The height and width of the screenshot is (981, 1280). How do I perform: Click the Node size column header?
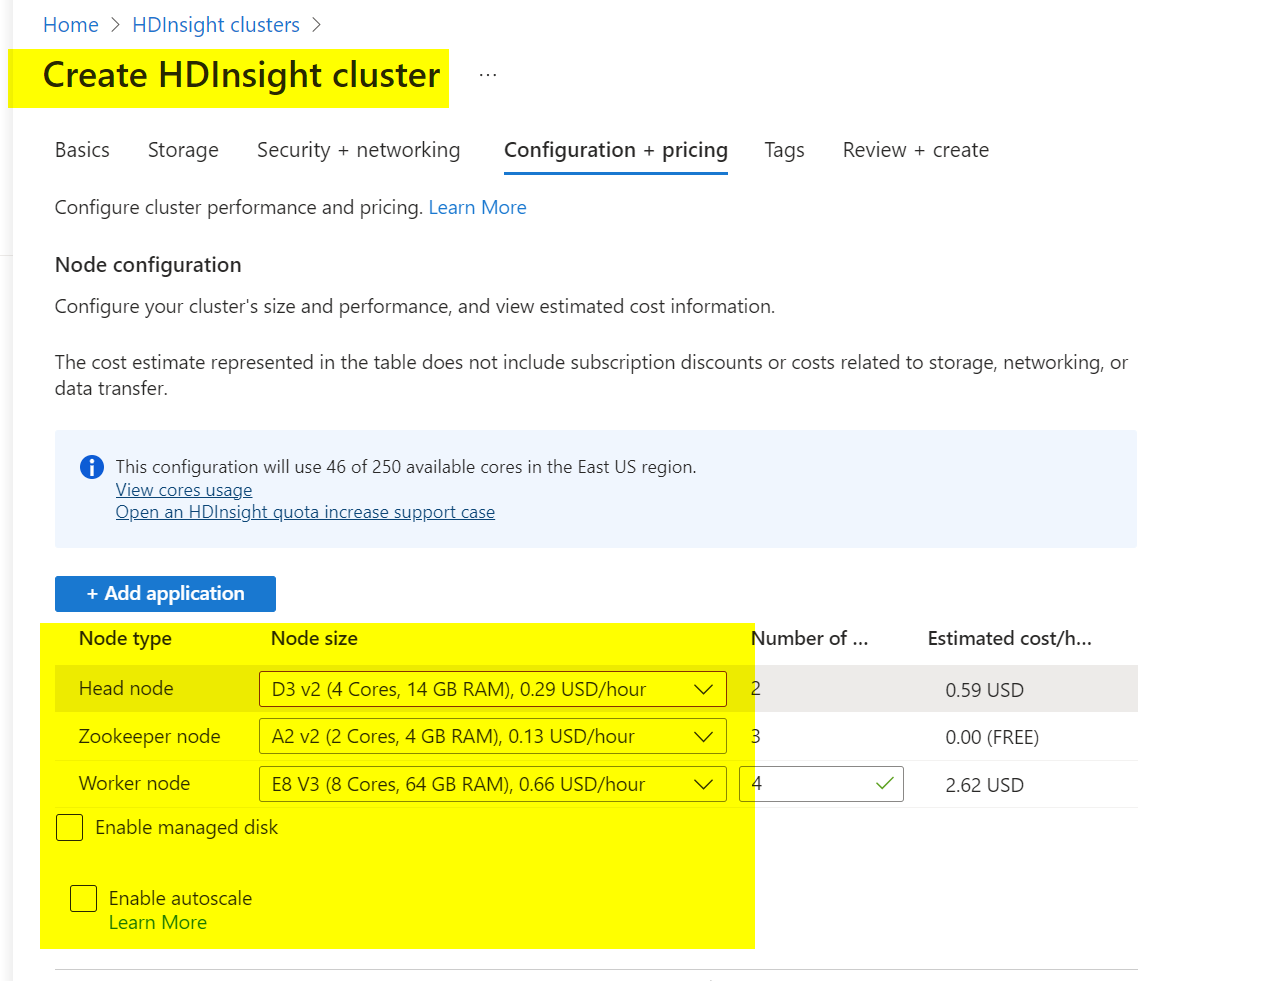314,639
